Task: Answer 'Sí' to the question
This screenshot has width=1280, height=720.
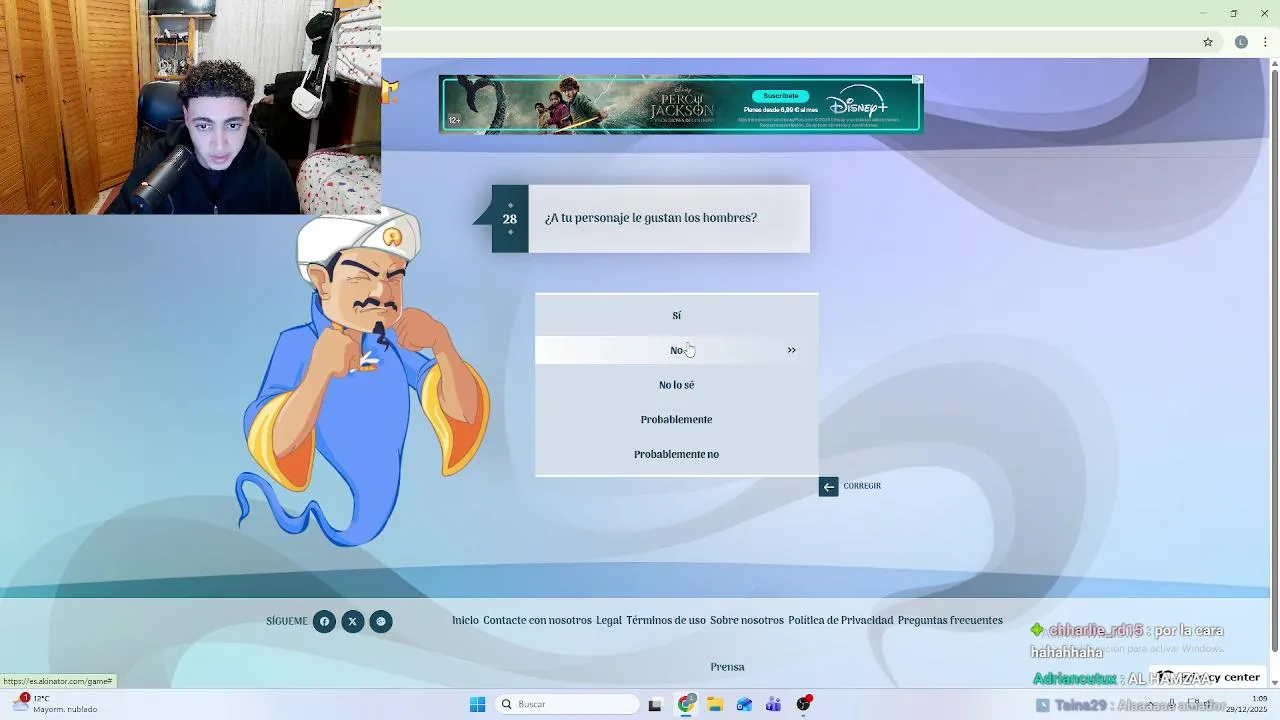Action: (x=676, y=315)
